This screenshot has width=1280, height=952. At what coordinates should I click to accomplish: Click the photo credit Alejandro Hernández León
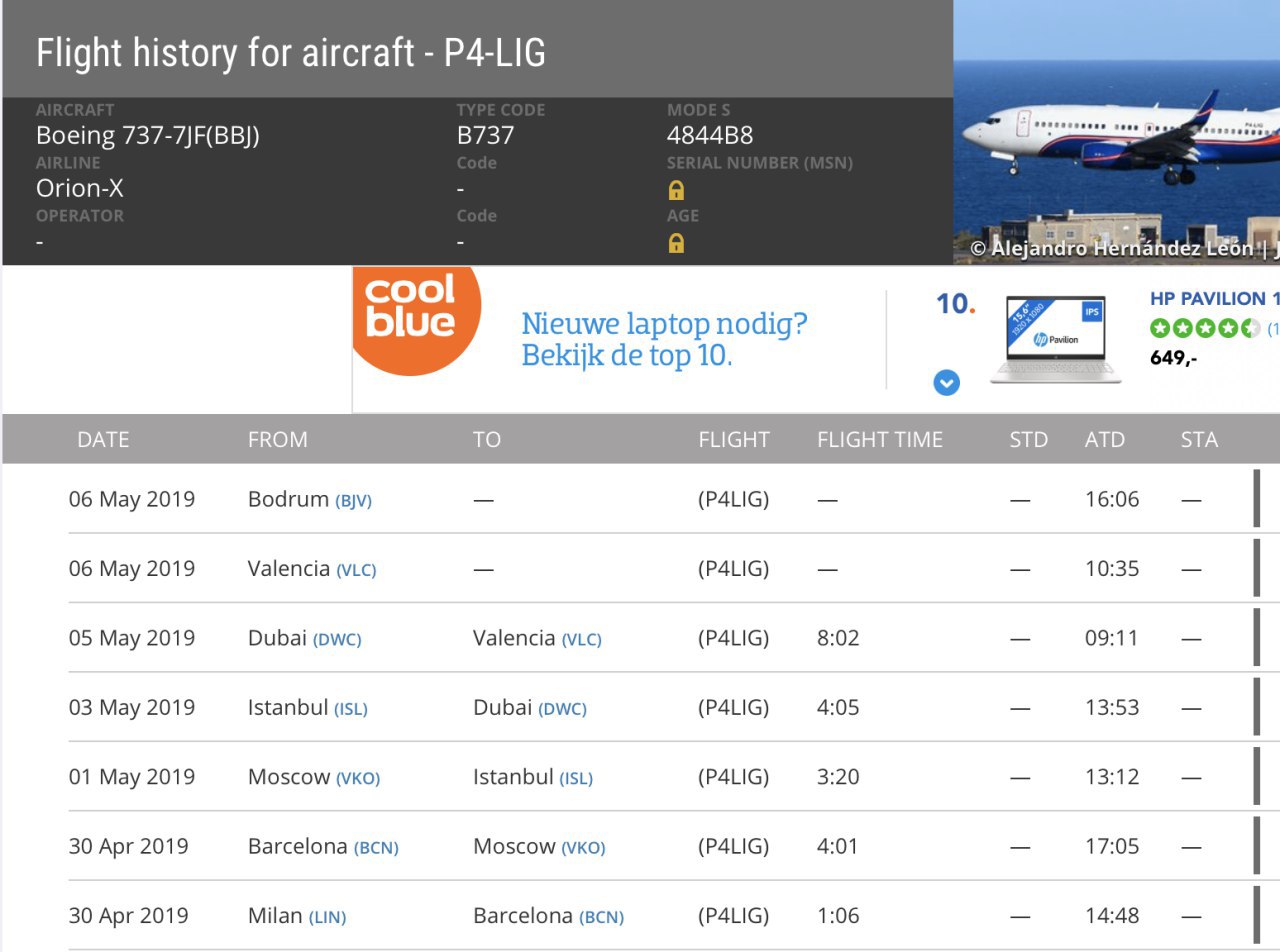(1120, 248)
